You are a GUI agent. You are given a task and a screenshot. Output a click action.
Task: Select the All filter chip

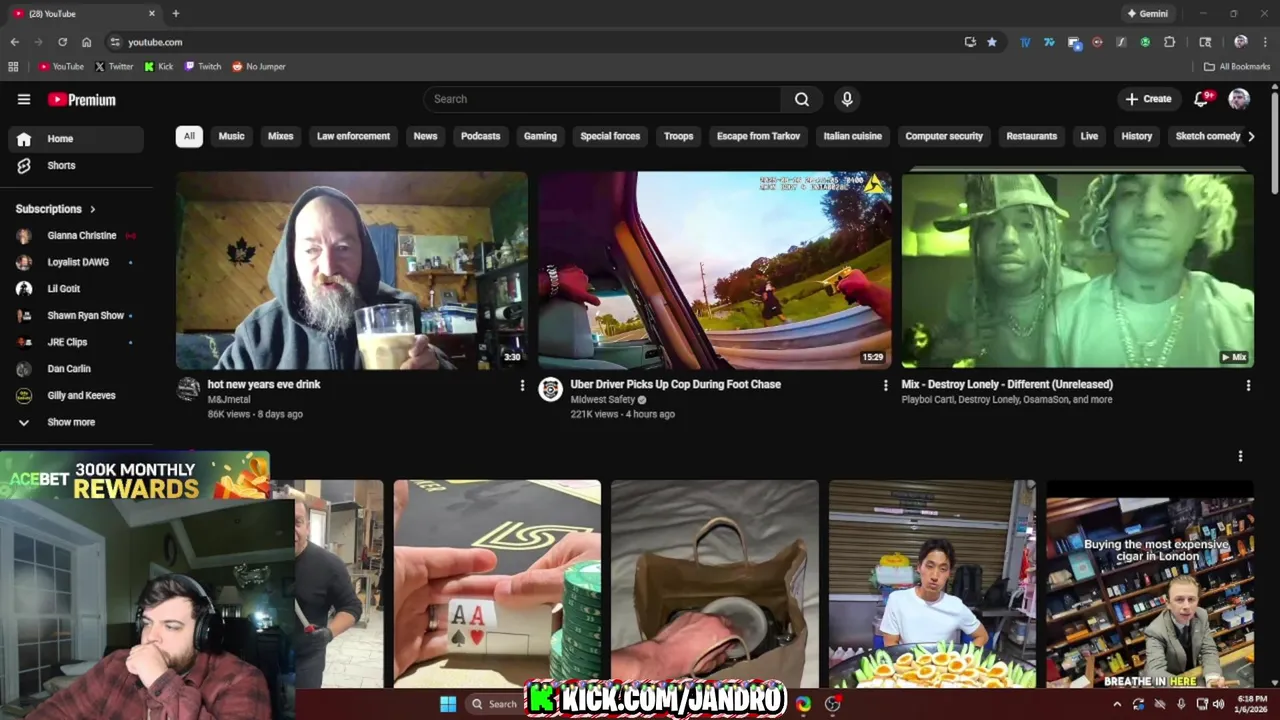(189, 136)
